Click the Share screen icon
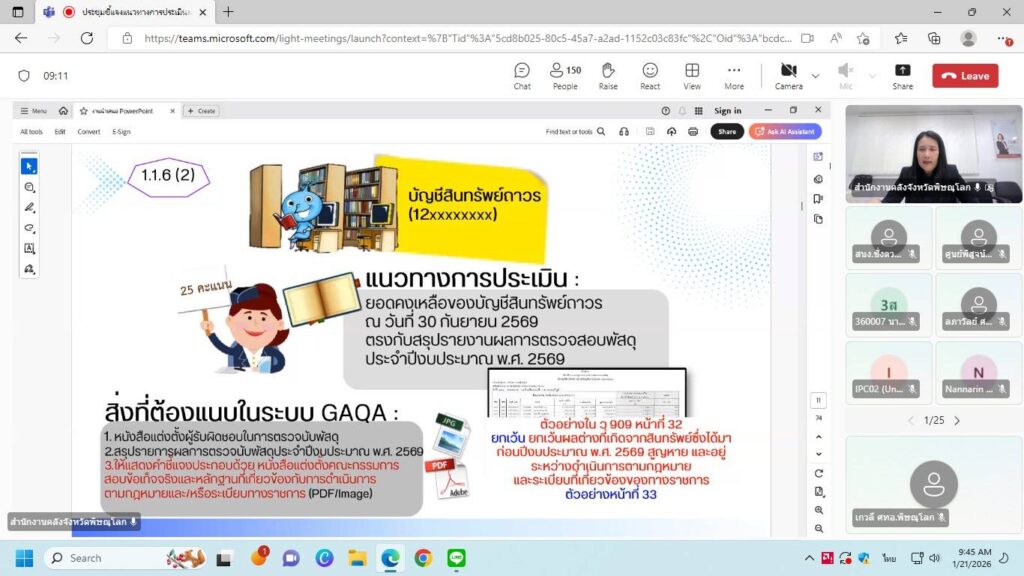Screen dimensions: 1024x576 tap(902, 75)
